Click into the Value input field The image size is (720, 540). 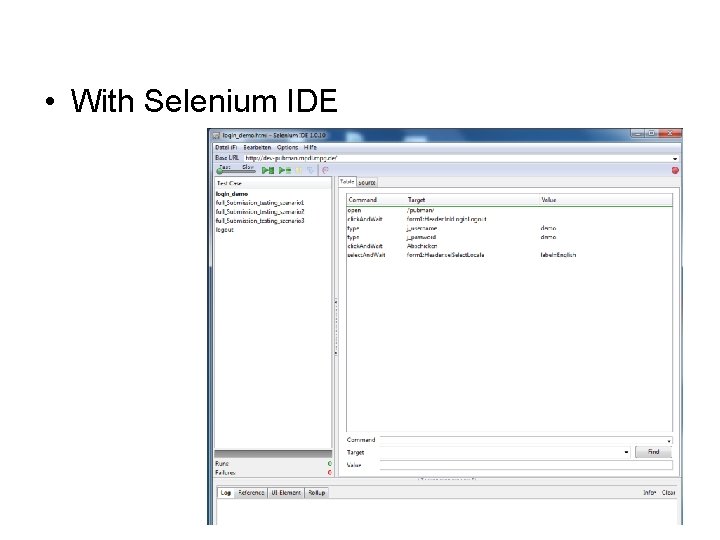[x=526, y=465]
